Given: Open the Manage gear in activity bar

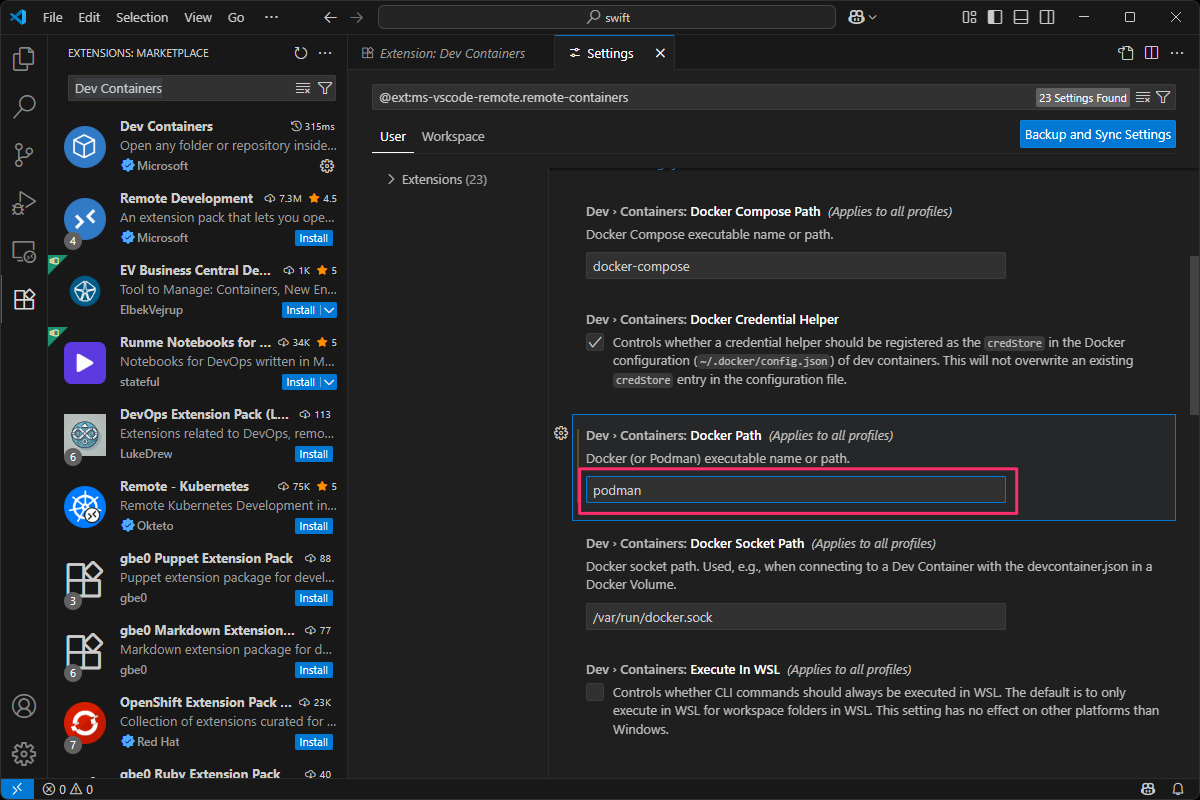Looking at the screenshot, I should pos(24,754).
